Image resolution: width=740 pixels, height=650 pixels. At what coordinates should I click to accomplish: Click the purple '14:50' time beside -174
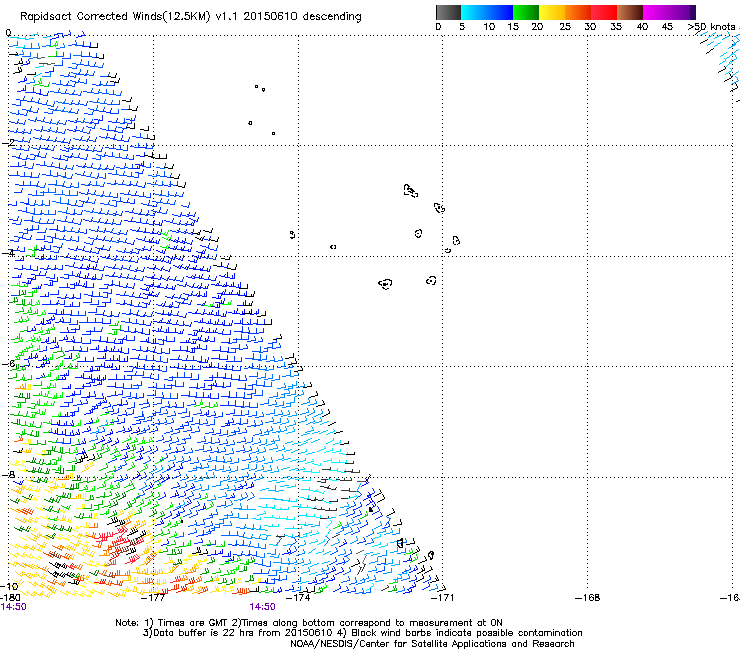coord(262,607)
